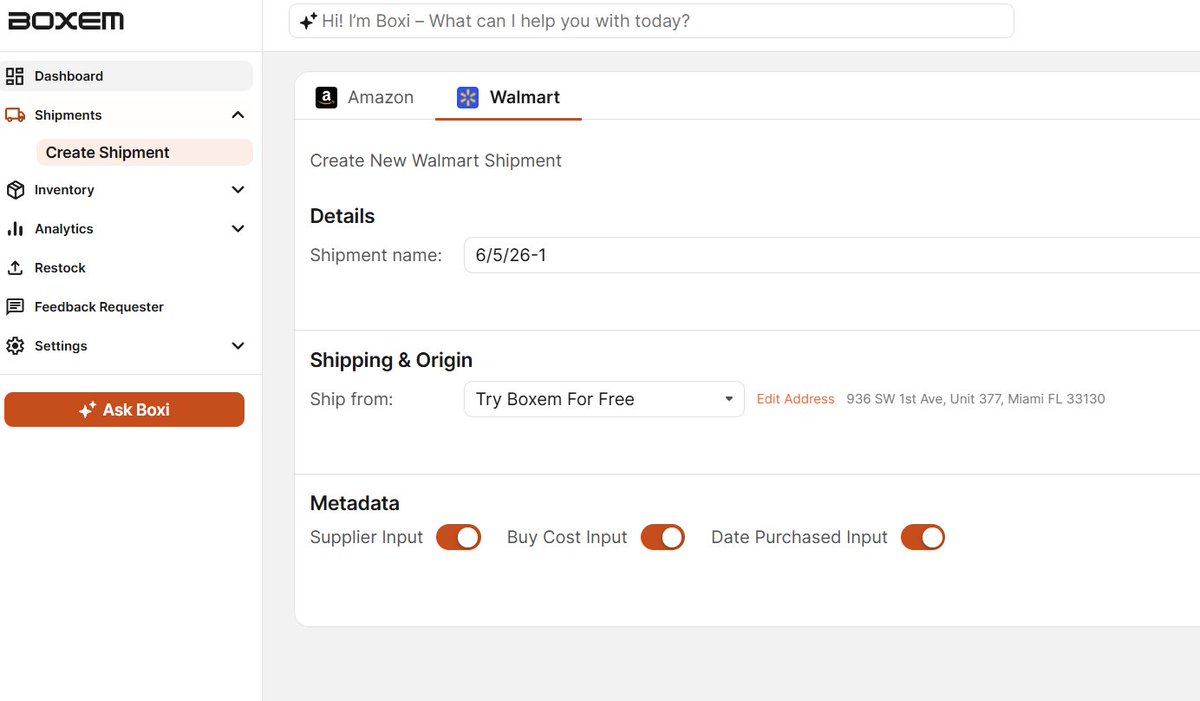
Task: Select the Inventory box icon
Action: [x=15, y=190]
